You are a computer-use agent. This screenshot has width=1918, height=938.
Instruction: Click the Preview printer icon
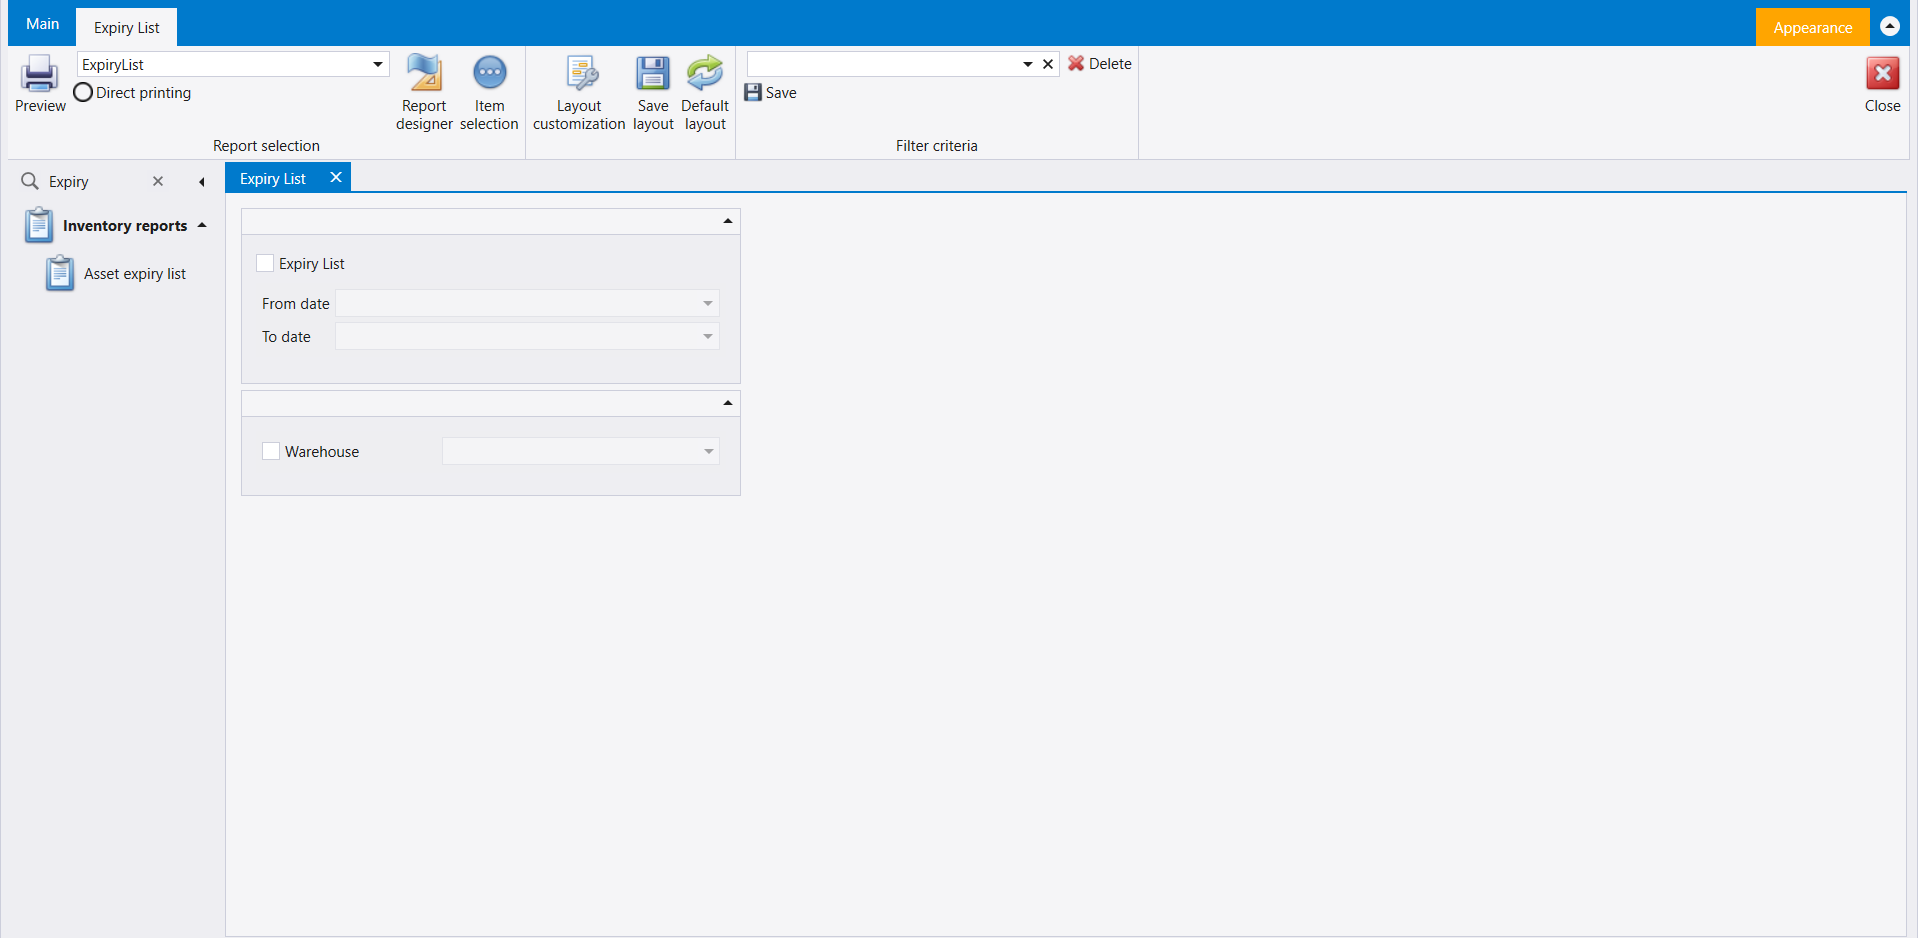tap(39, 73)
